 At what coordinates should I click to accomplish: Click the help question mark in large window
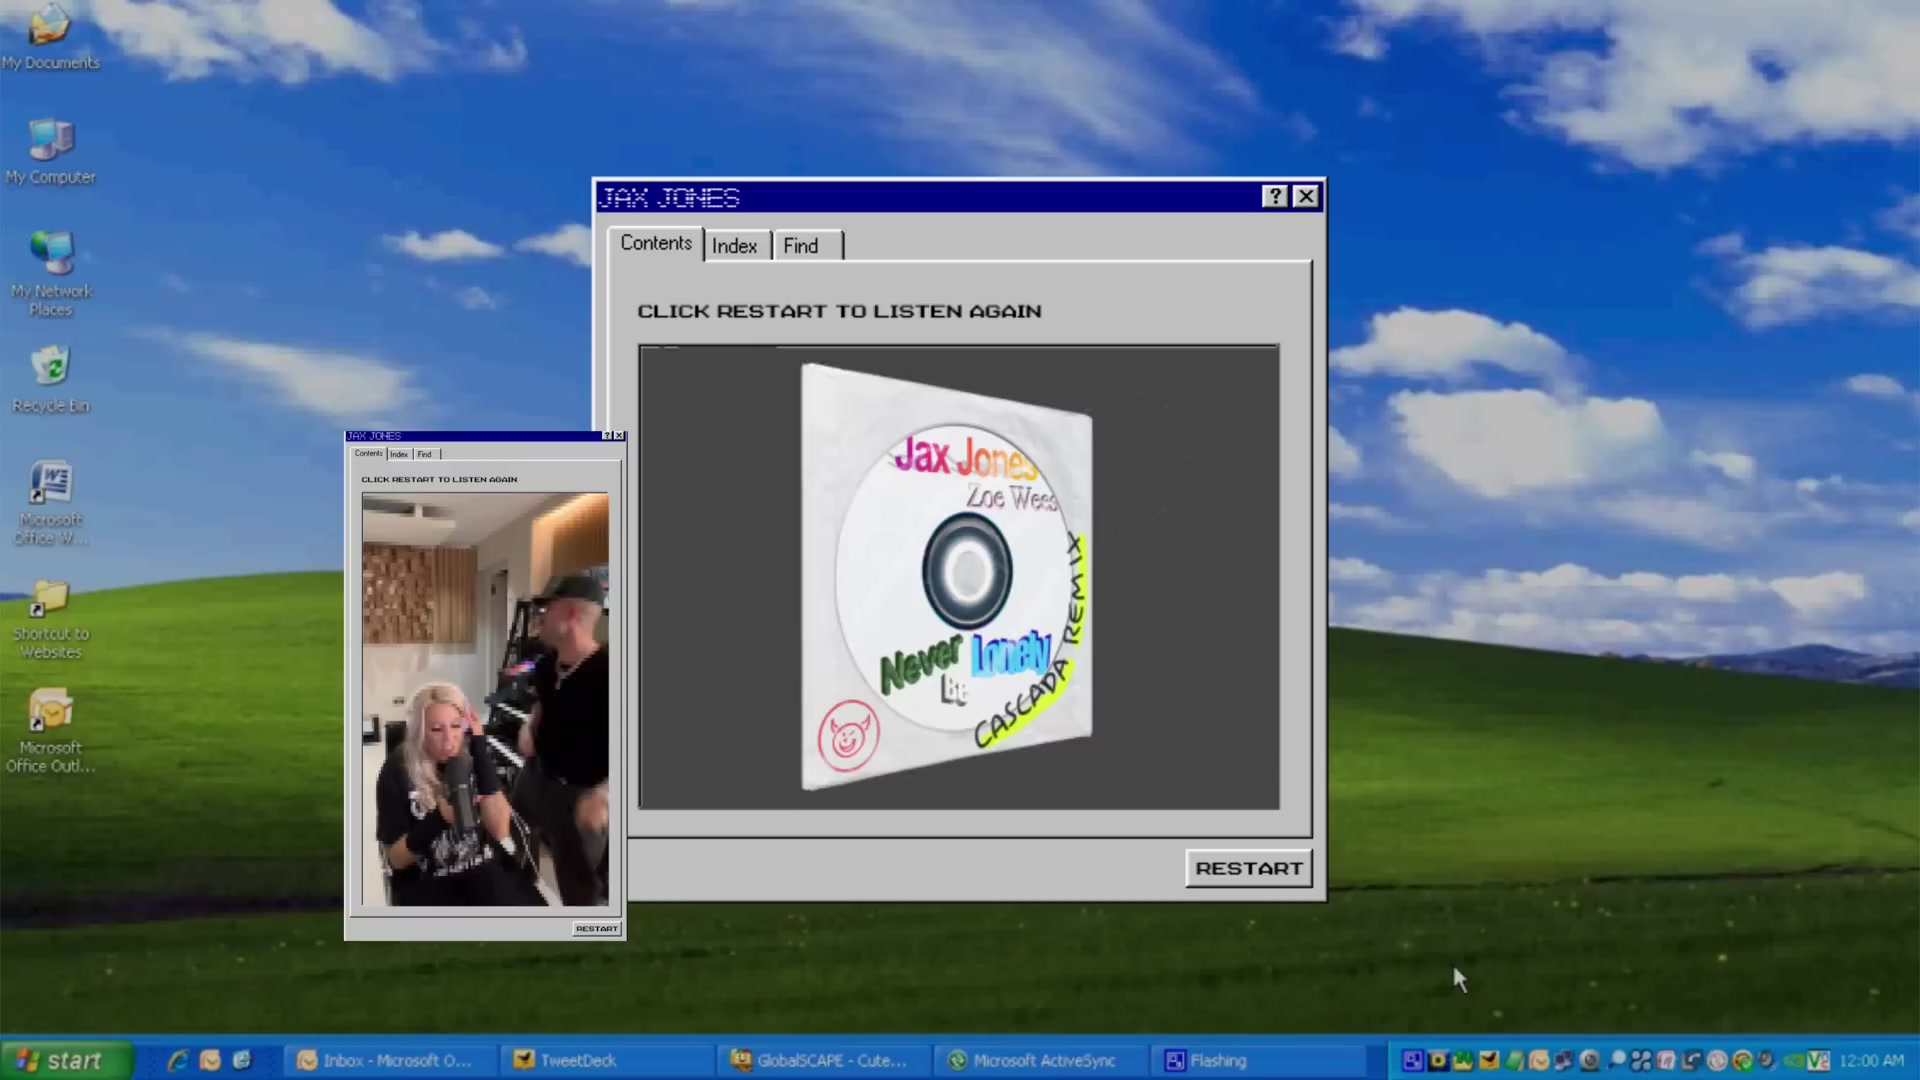click(x=1275, y=196)
